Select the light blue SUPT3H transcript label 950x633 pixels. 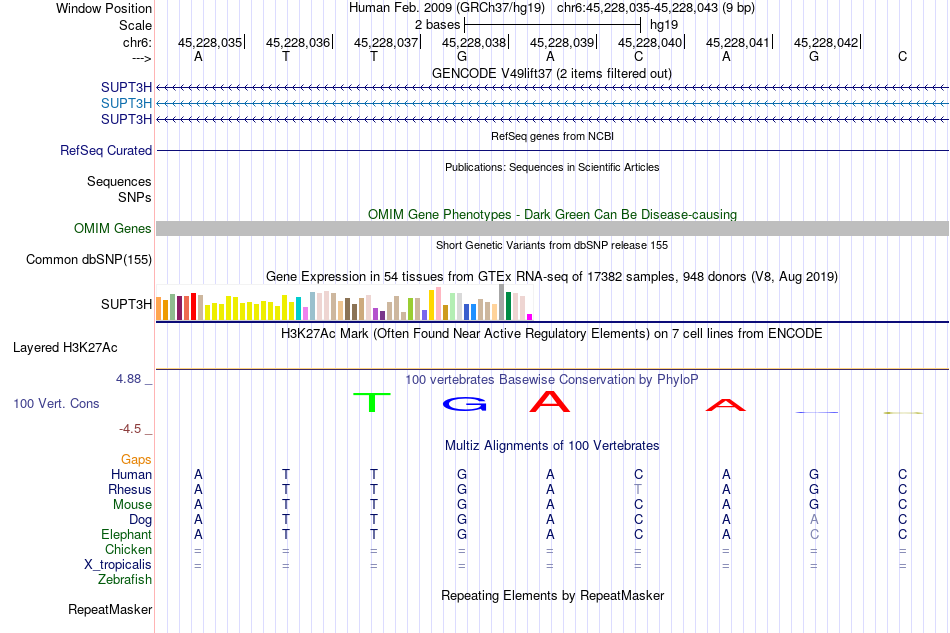126,103
